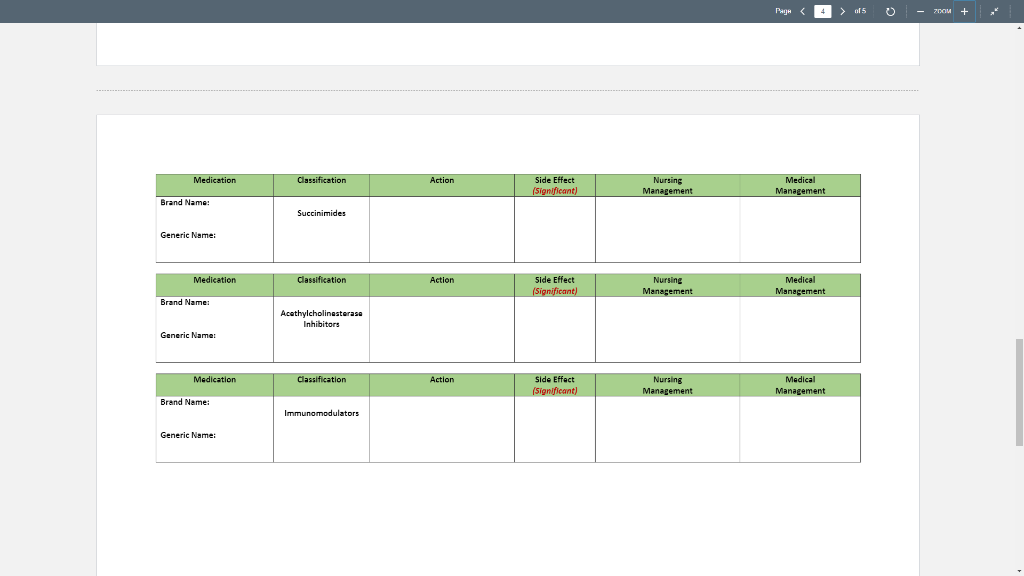Click 'Nursing Management' header in the Acethylcholinesterase Inhibitors table

coord(667,285)
